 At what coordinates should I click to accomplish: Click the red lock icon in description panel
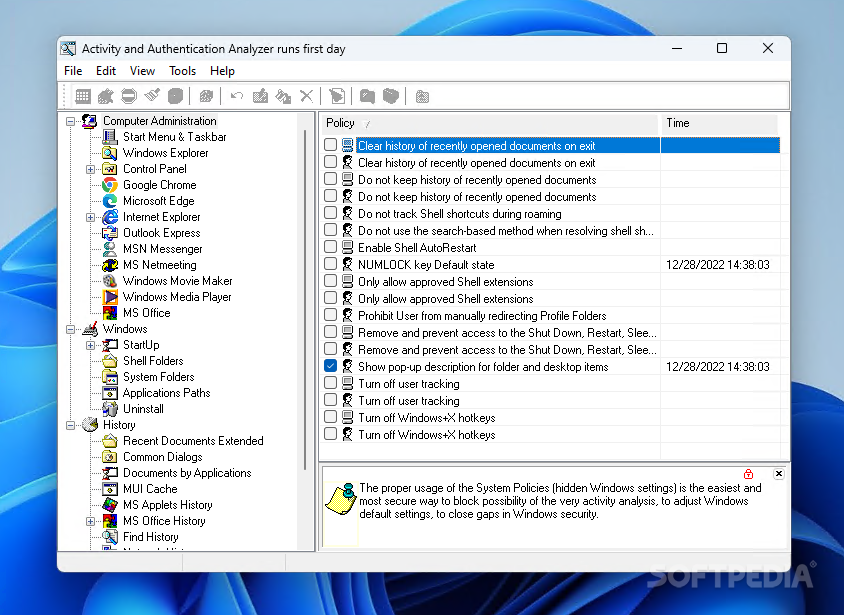click(x=748, y=474)
